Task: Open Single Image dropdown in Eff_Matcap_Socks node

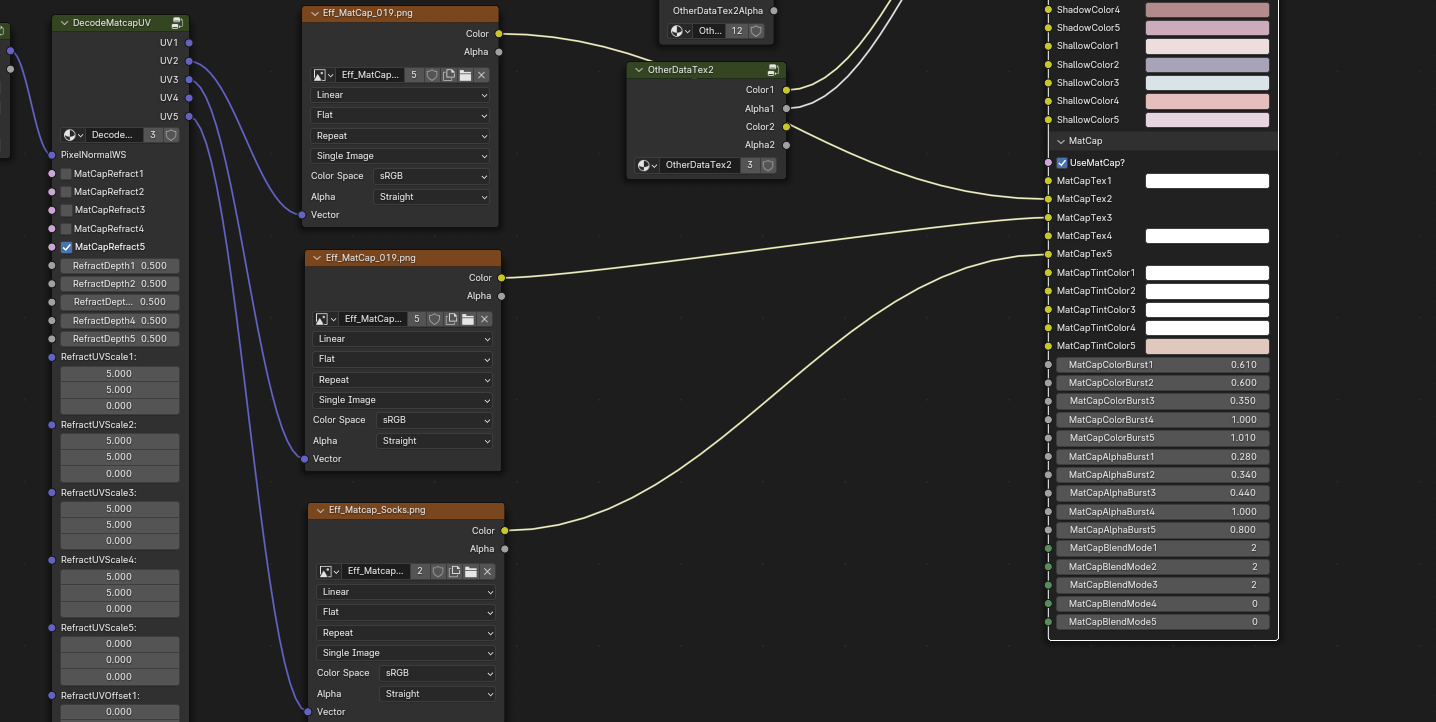Action: (x=406, y=653)
